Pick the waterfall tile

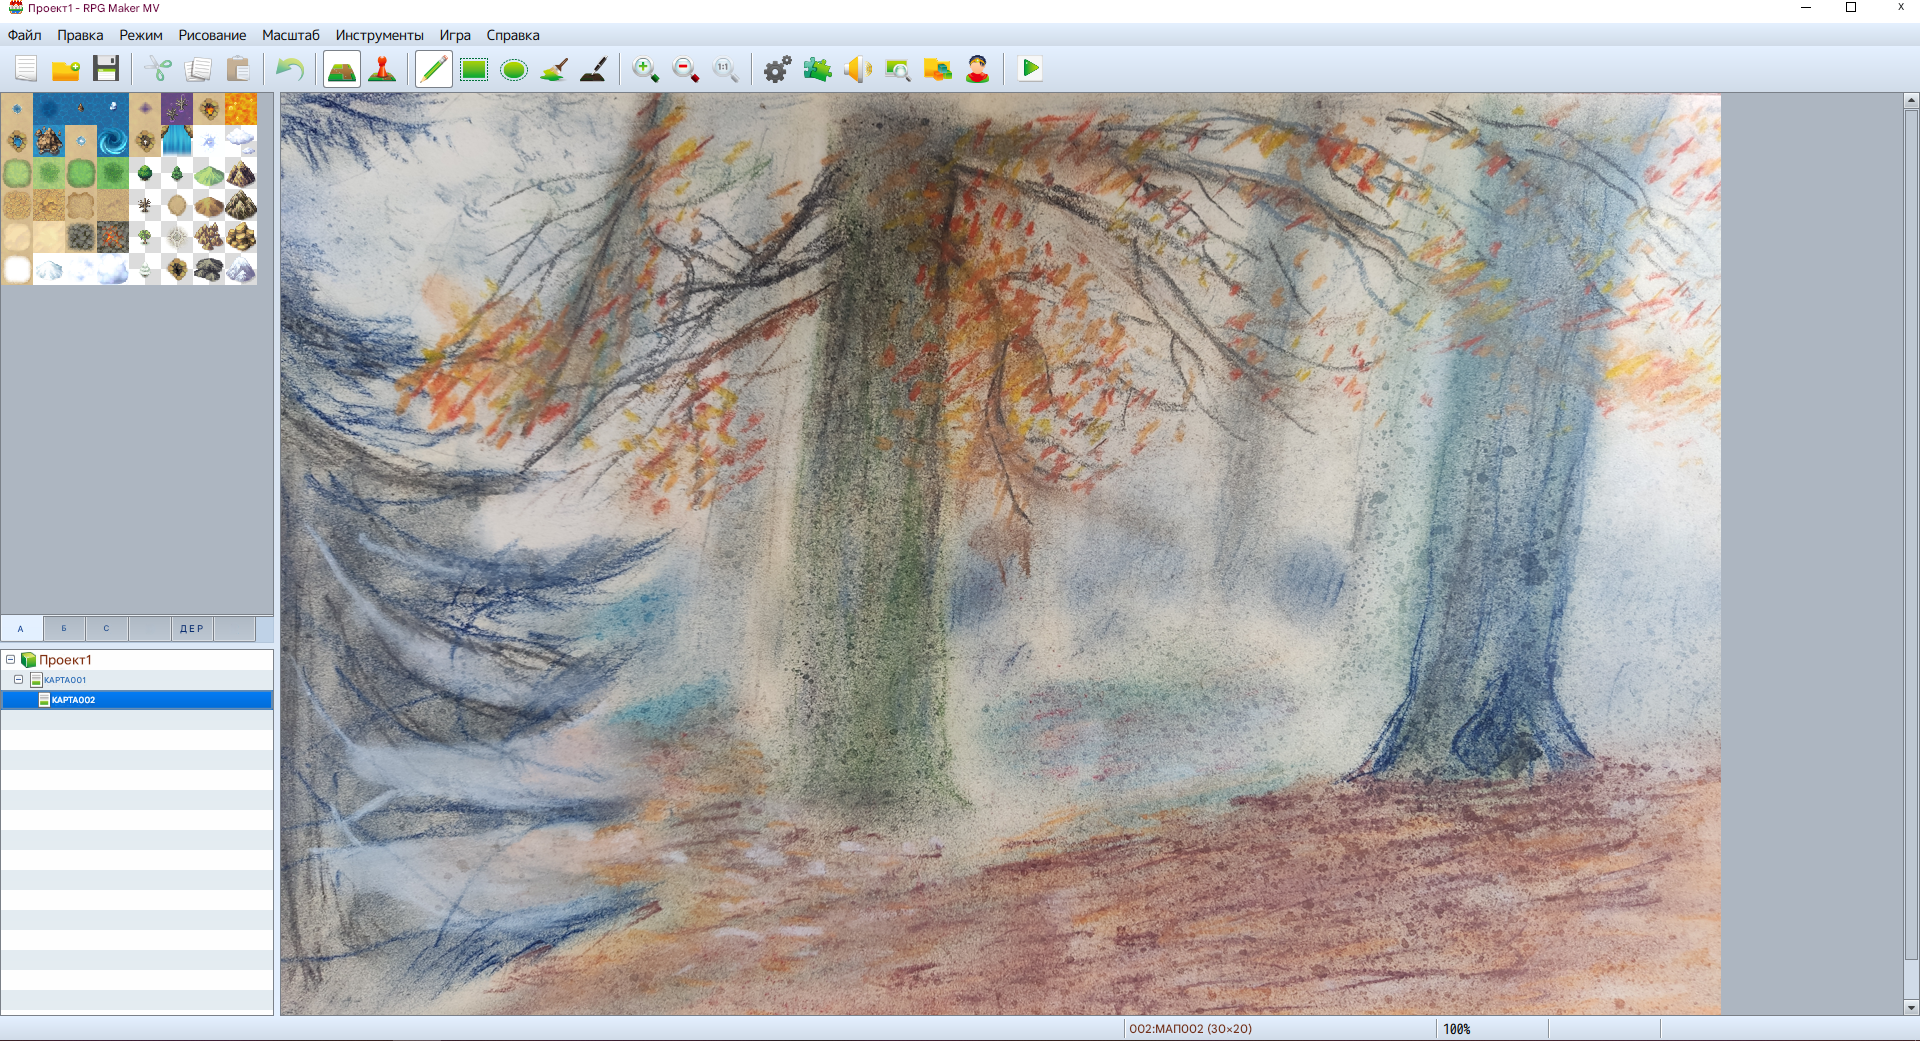pyautogui.click(x=177, y=141)
